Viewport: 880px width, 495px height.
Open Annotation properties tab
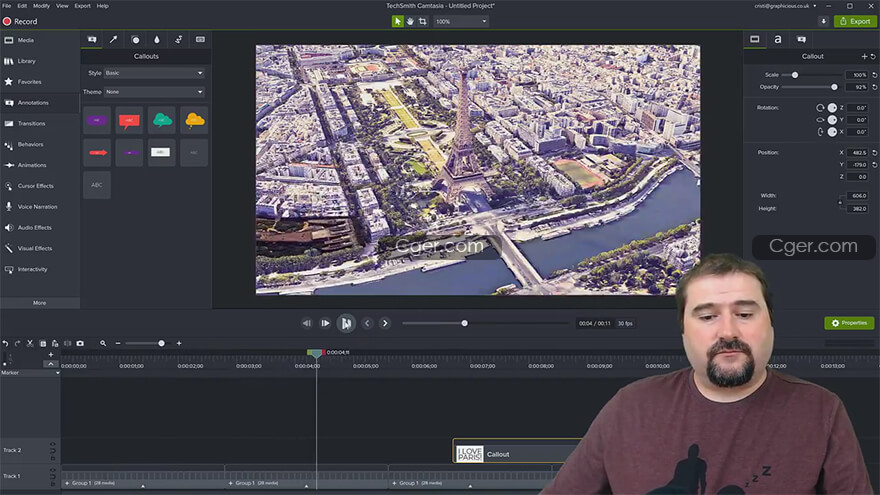801,39
